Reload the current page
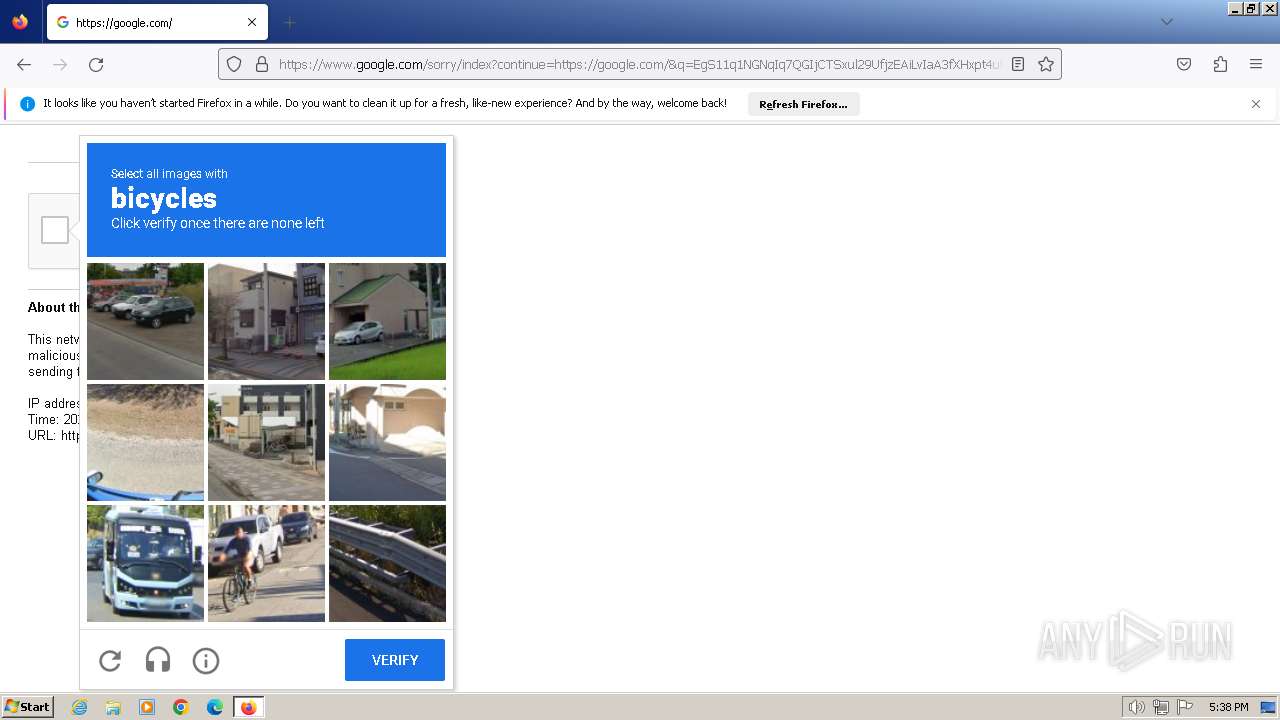1280x720 pixels. (96, 64)
